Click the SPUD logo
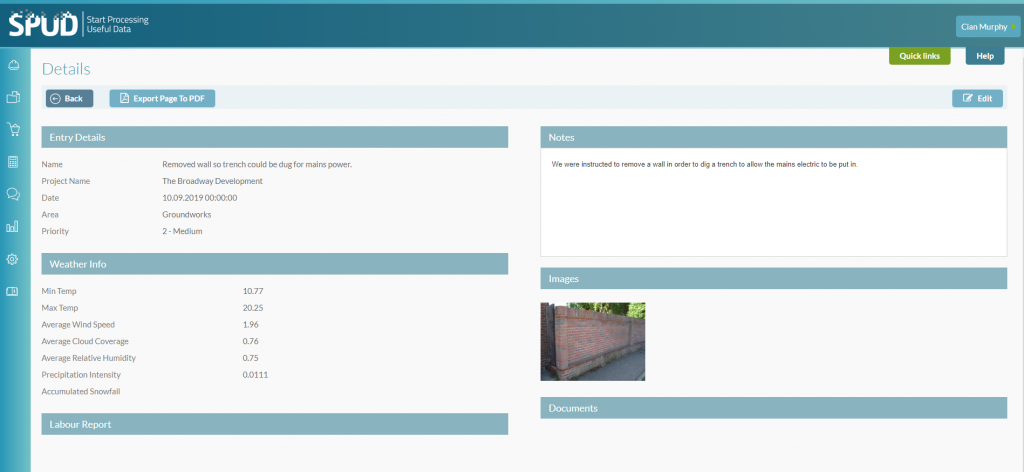 (x=79, y=24)
